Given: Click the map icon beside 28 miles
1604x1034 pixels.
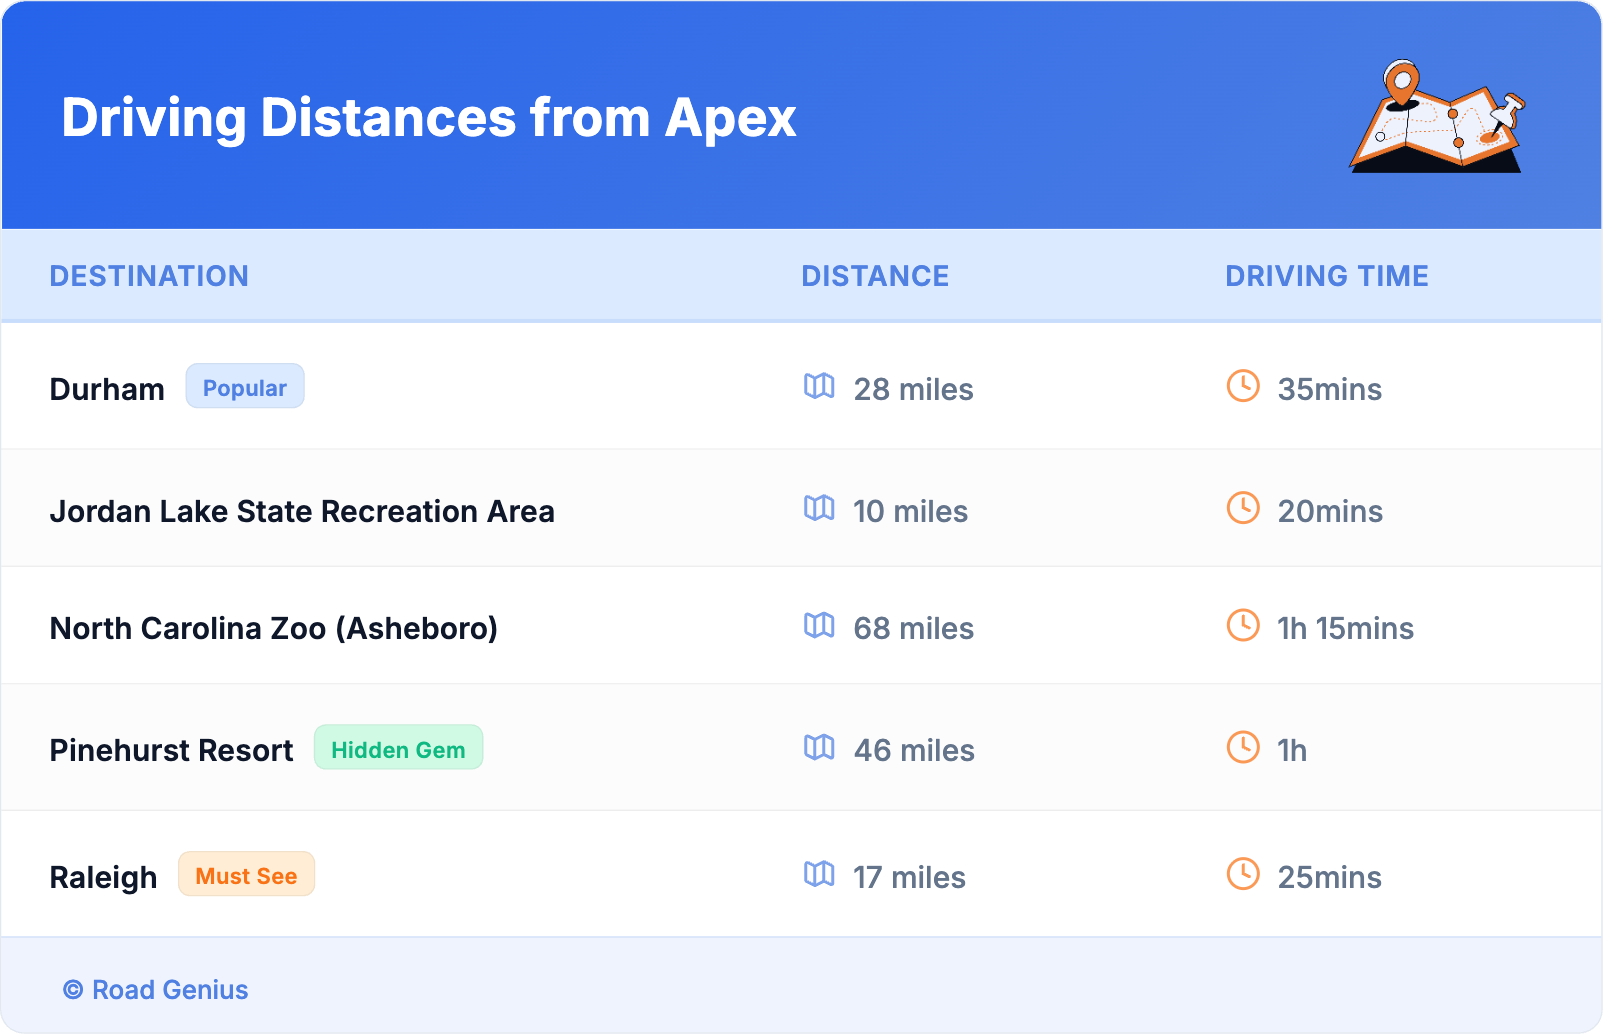Looking at the screenshot, I should pos(819,386).
